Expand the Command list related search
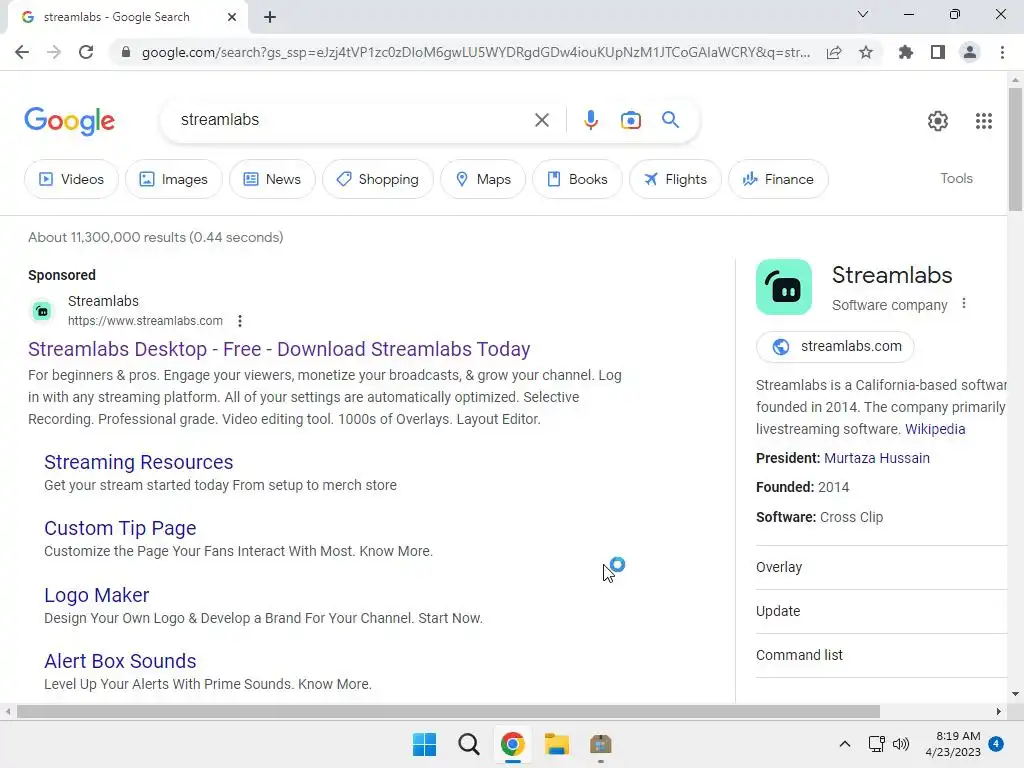The image size is (1024, 768). click(882, 655)
